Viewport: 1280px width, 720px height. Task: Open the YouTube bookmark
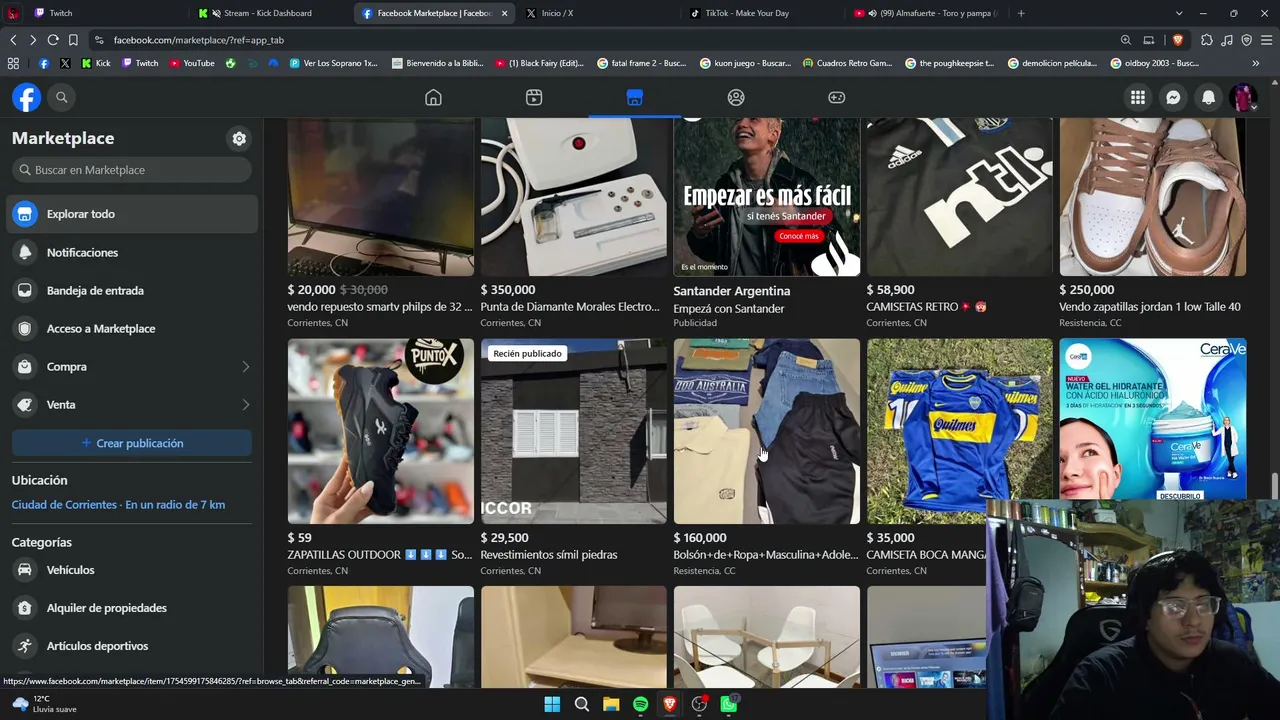coord(192,63)
